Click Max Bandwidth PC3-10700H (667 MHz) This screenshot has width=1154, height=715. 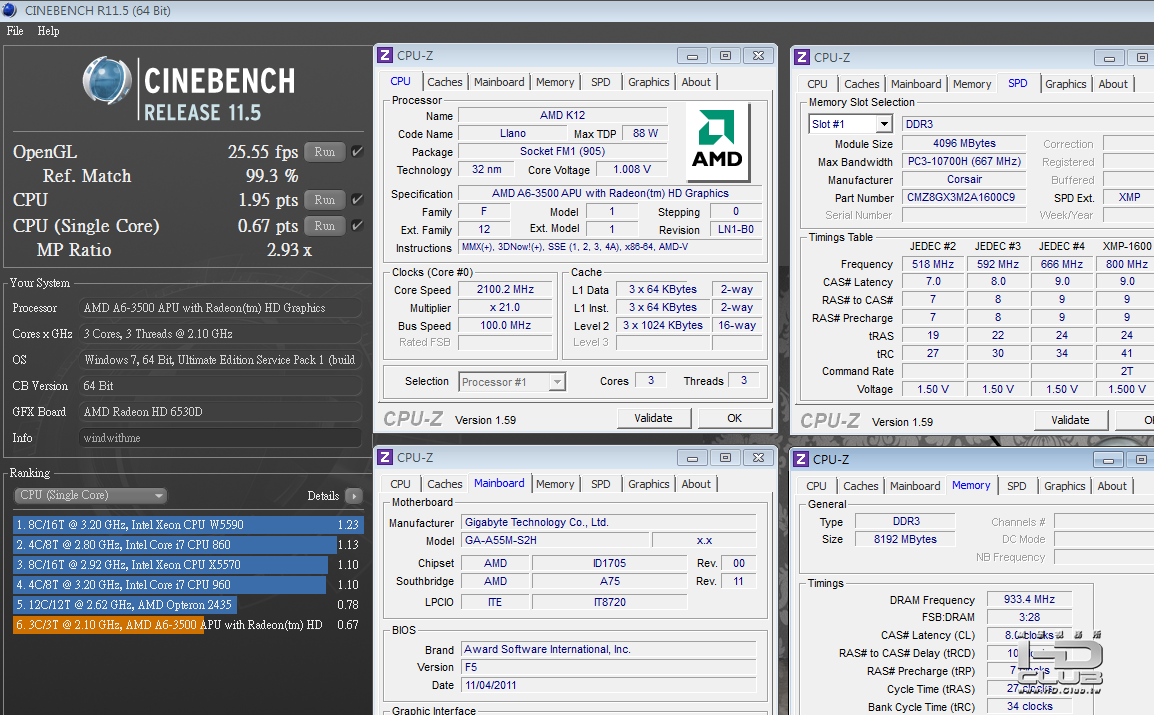(963, 162)
